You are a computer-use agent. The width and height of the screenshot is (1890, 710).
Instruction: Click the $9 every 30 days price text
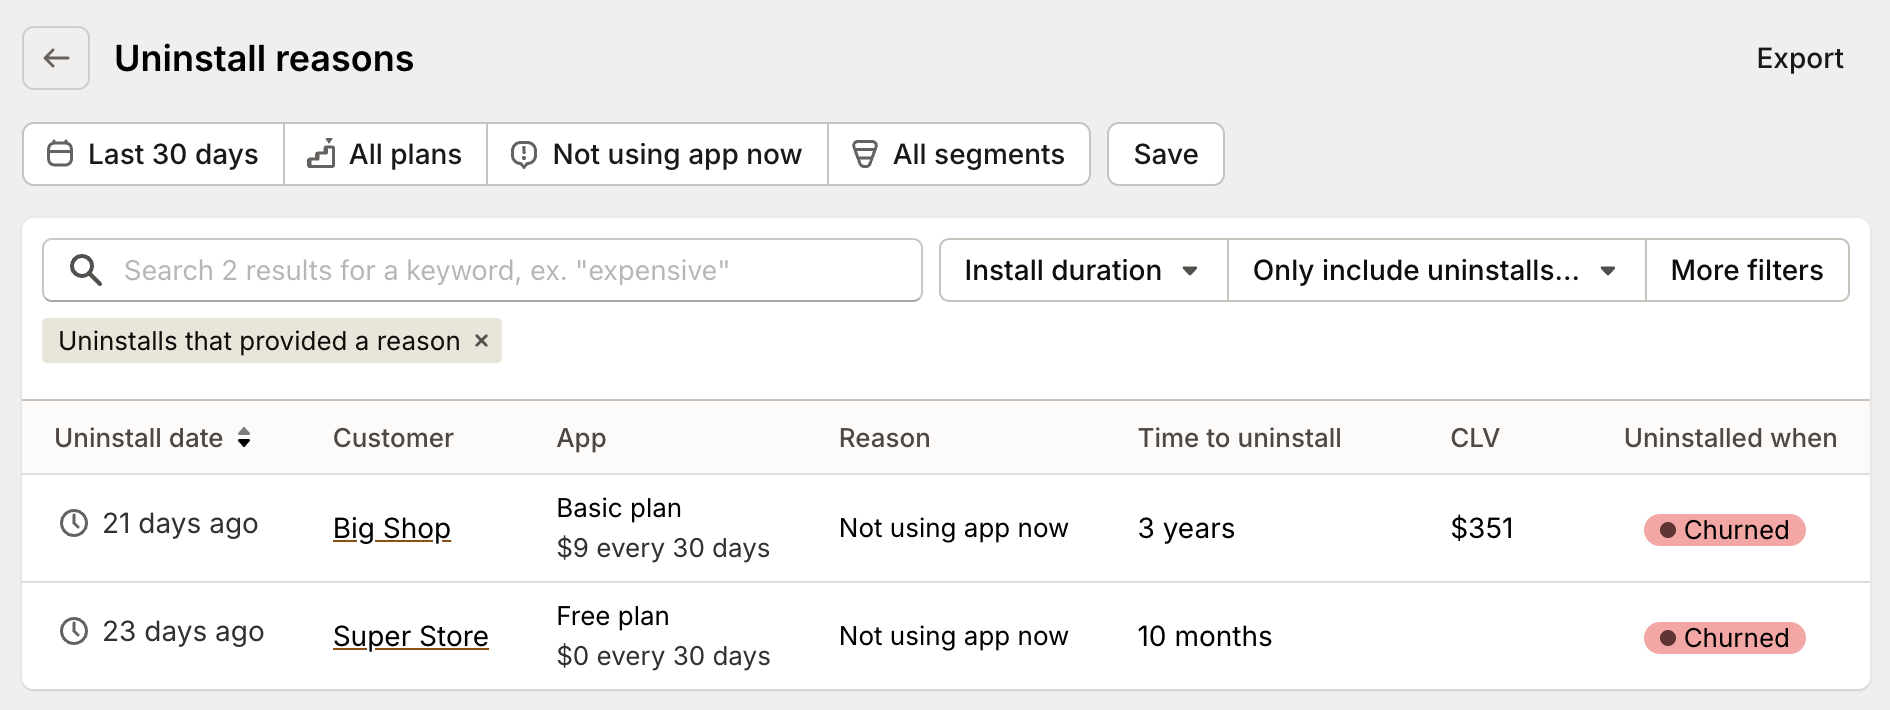[x=663, y=548]
